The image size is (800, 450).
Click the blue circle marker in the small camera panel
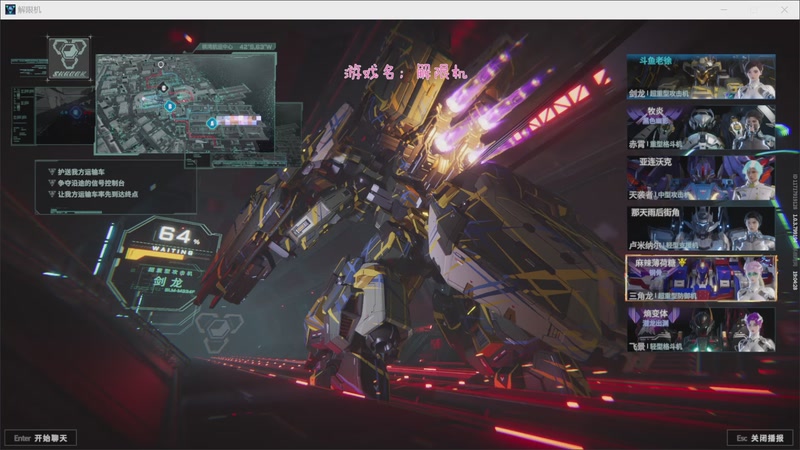tap(77, 113)
